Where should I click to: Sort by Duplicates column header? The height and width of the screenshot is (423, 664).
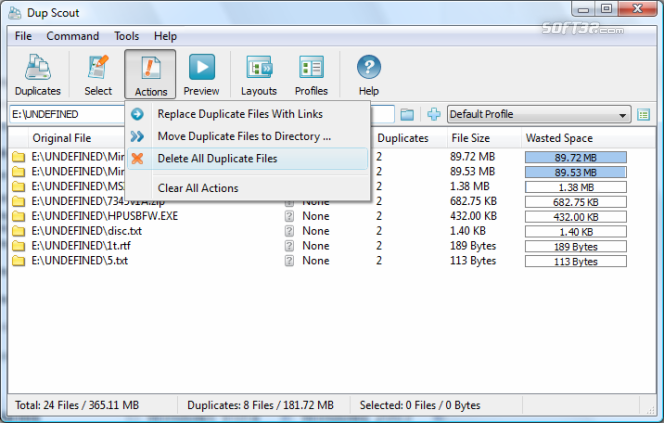[403, 138]
